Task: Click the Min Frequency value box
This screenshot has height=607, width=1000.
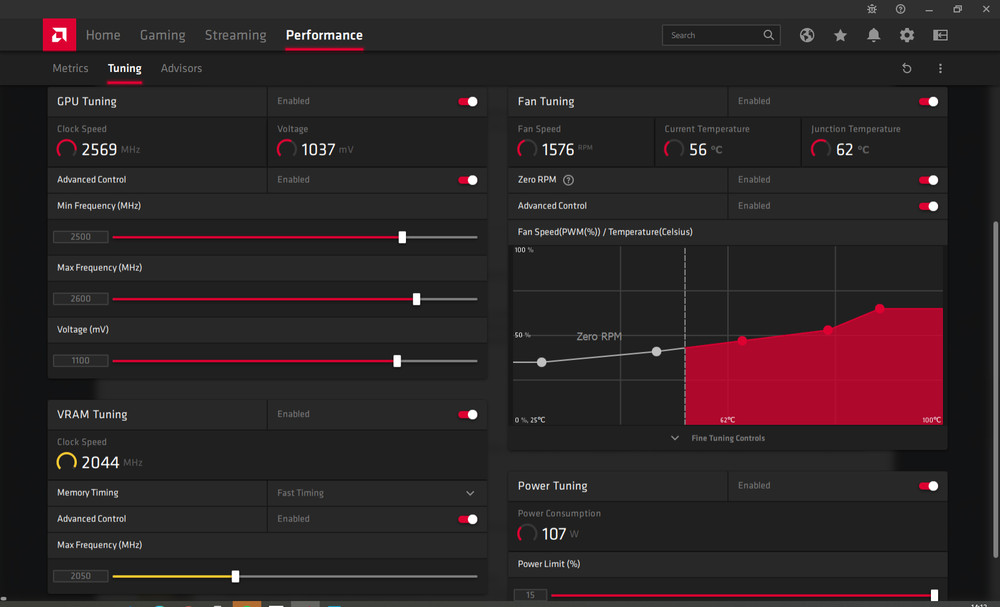Action: tap(80, 237)
